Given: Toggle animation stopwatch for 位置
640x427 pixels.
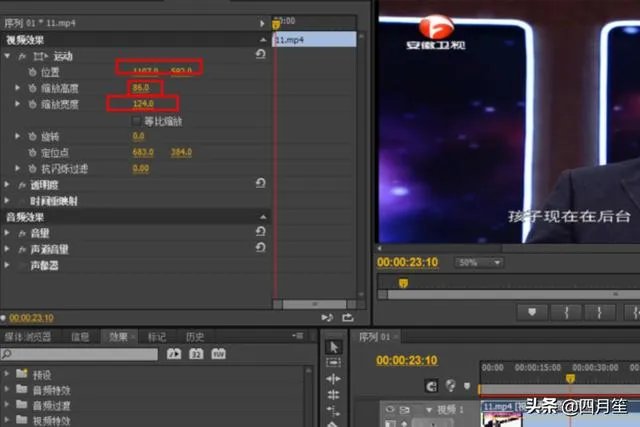Looking at the screenshot, I should pyautogui.click(x=33, y=72).
